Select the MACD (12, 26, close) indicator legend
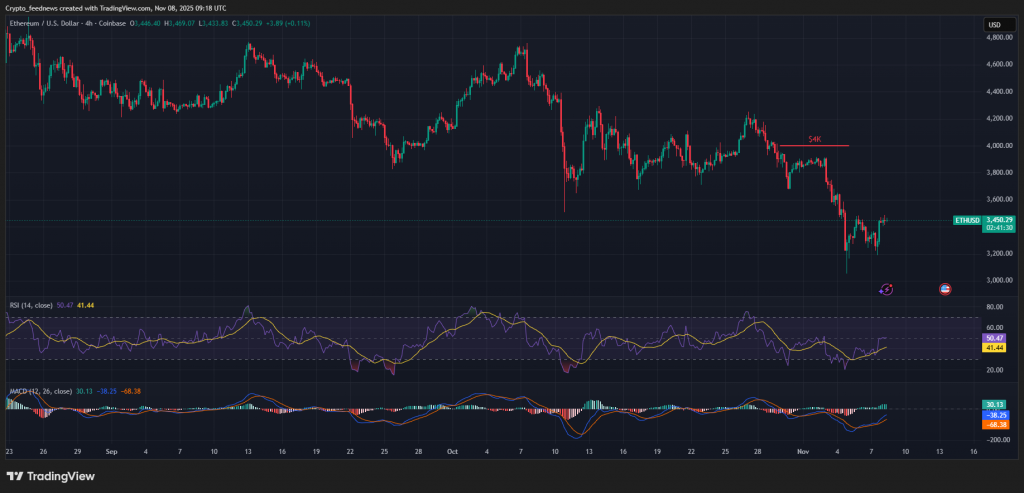Screen dimensions: 1024x493 click(38, 391)
